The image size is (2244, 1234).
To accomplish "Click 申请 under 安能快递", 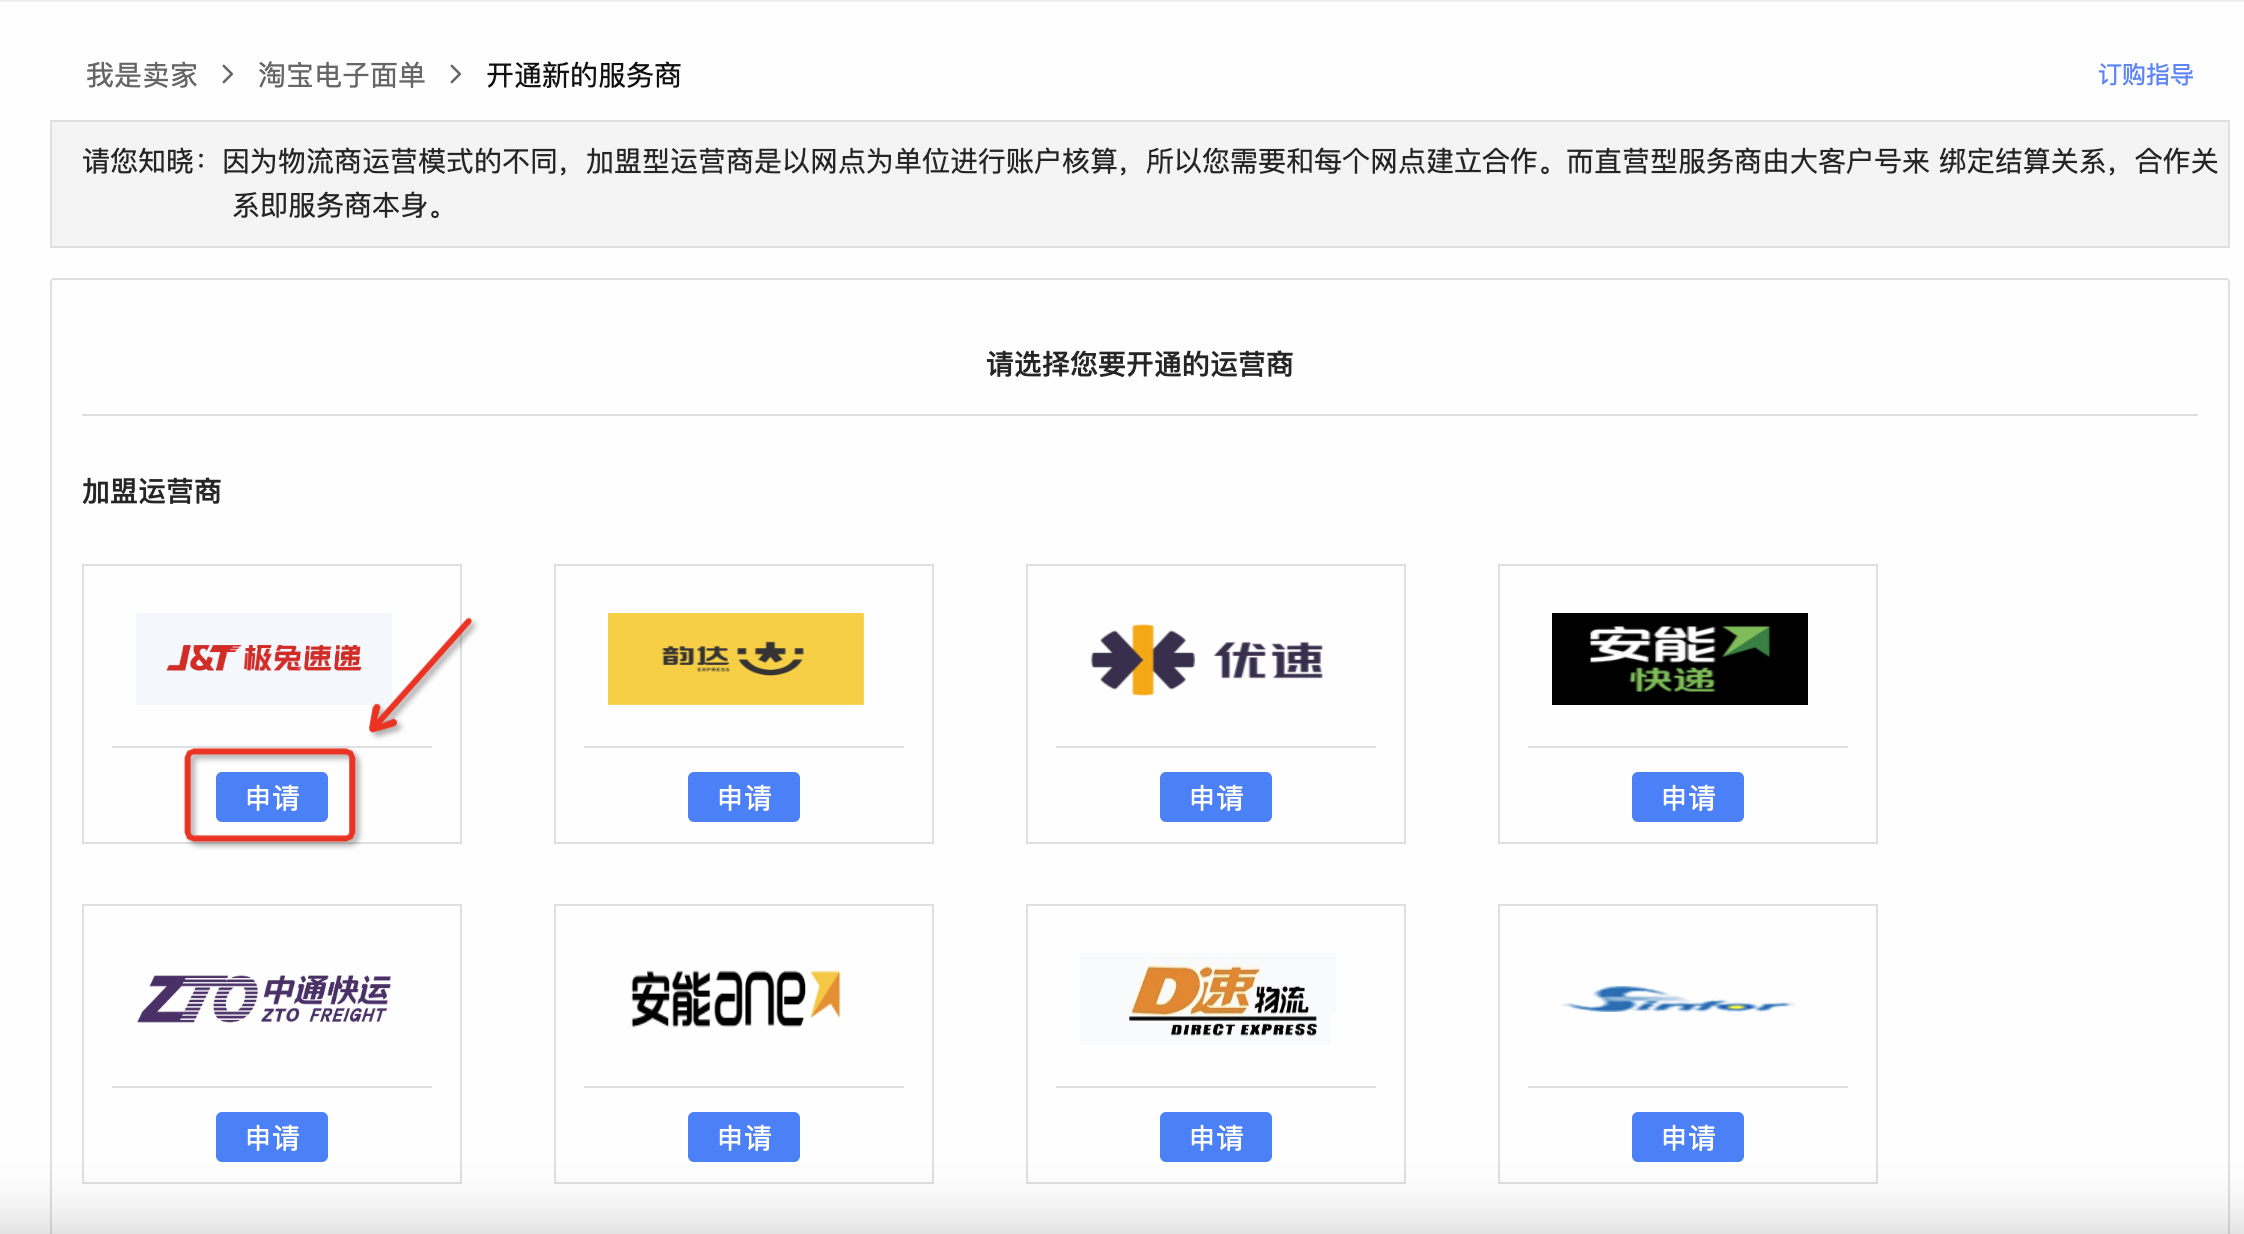I will (x=1688, y=797).
